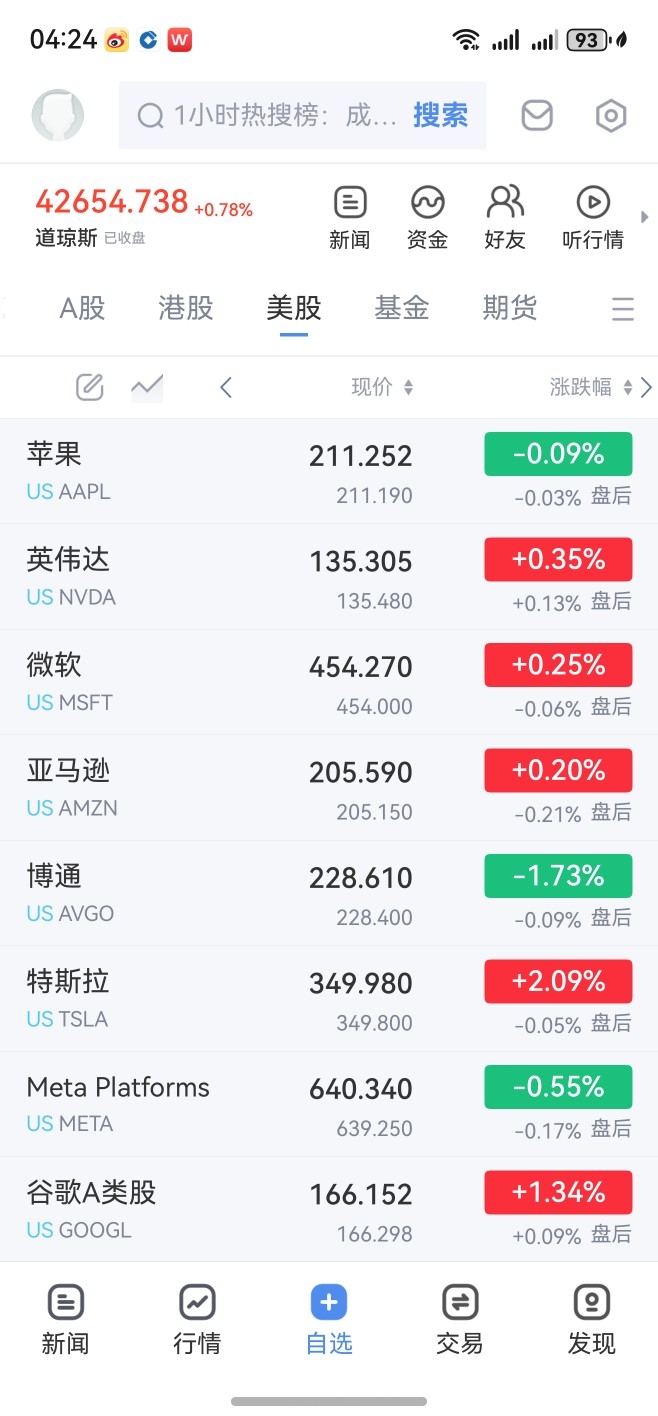Open the 好友 friends icon
658x1416 pixels.
505,217
